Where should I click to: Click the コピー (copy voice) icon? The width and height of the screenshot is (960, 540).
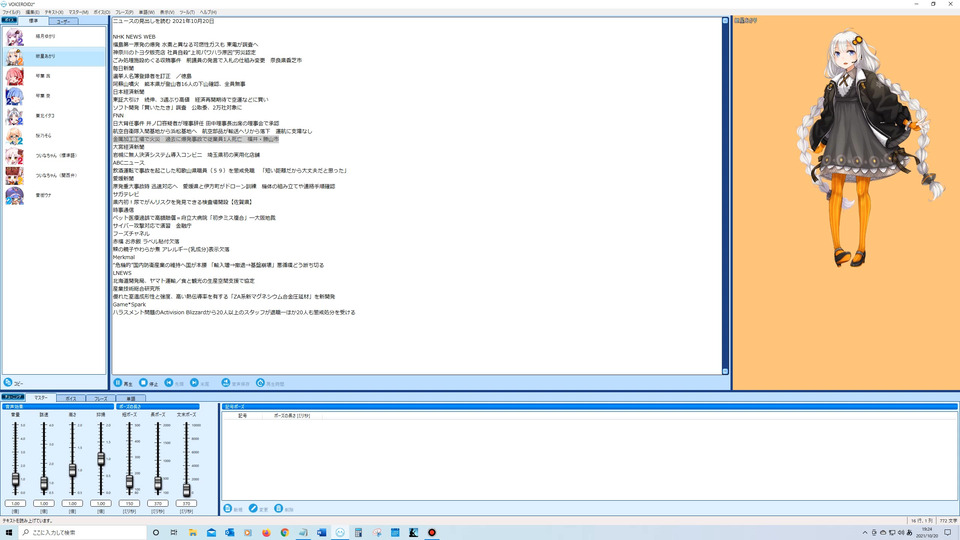(x=8, y=383)
